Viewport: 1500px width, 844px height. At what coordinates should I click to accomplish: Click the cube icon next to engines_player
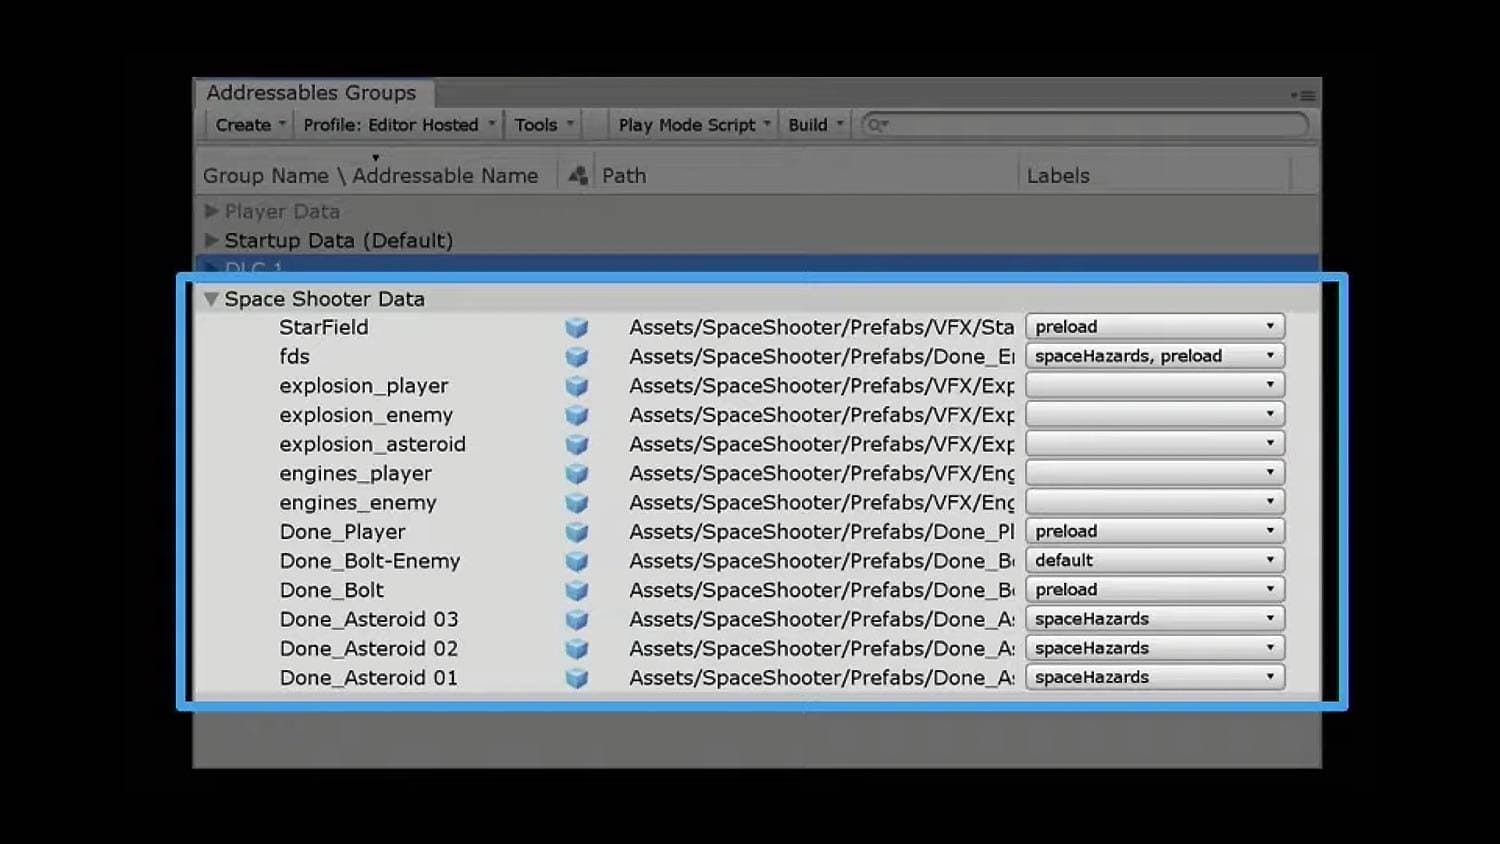[x=578, y=472]
